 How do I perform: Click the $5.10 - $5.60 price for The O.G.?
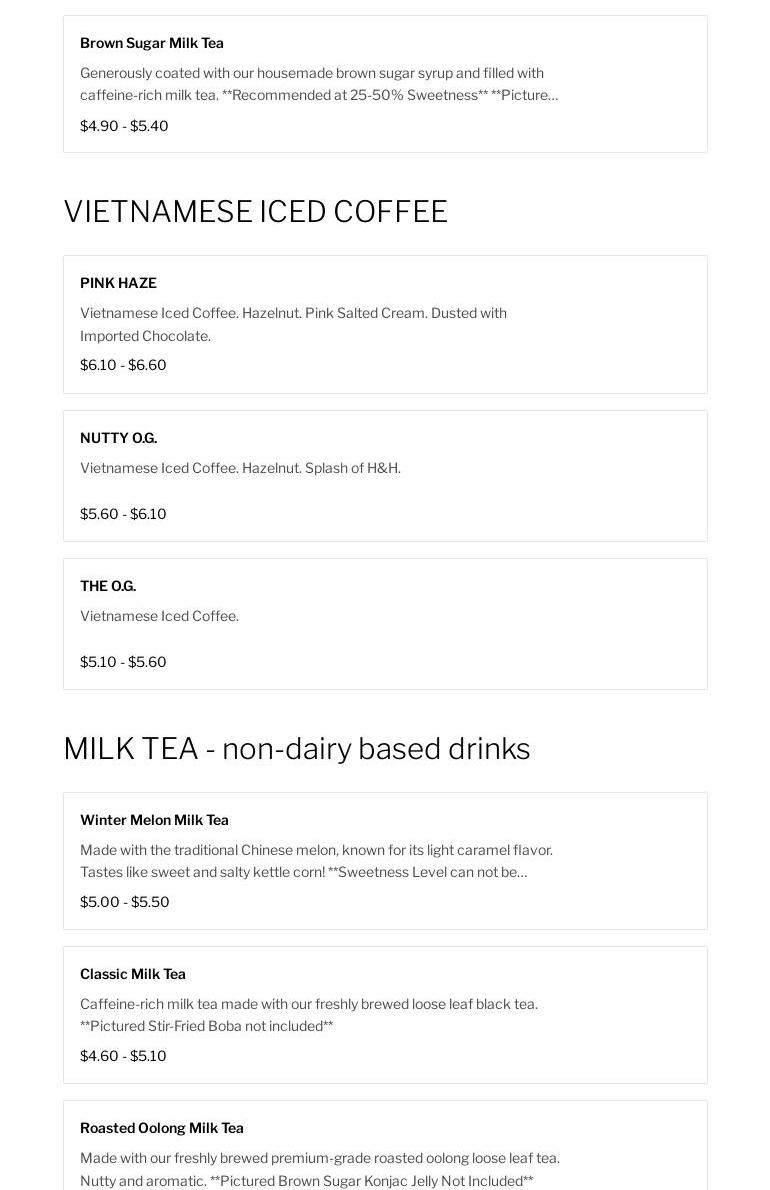click(x=123, y=662)
